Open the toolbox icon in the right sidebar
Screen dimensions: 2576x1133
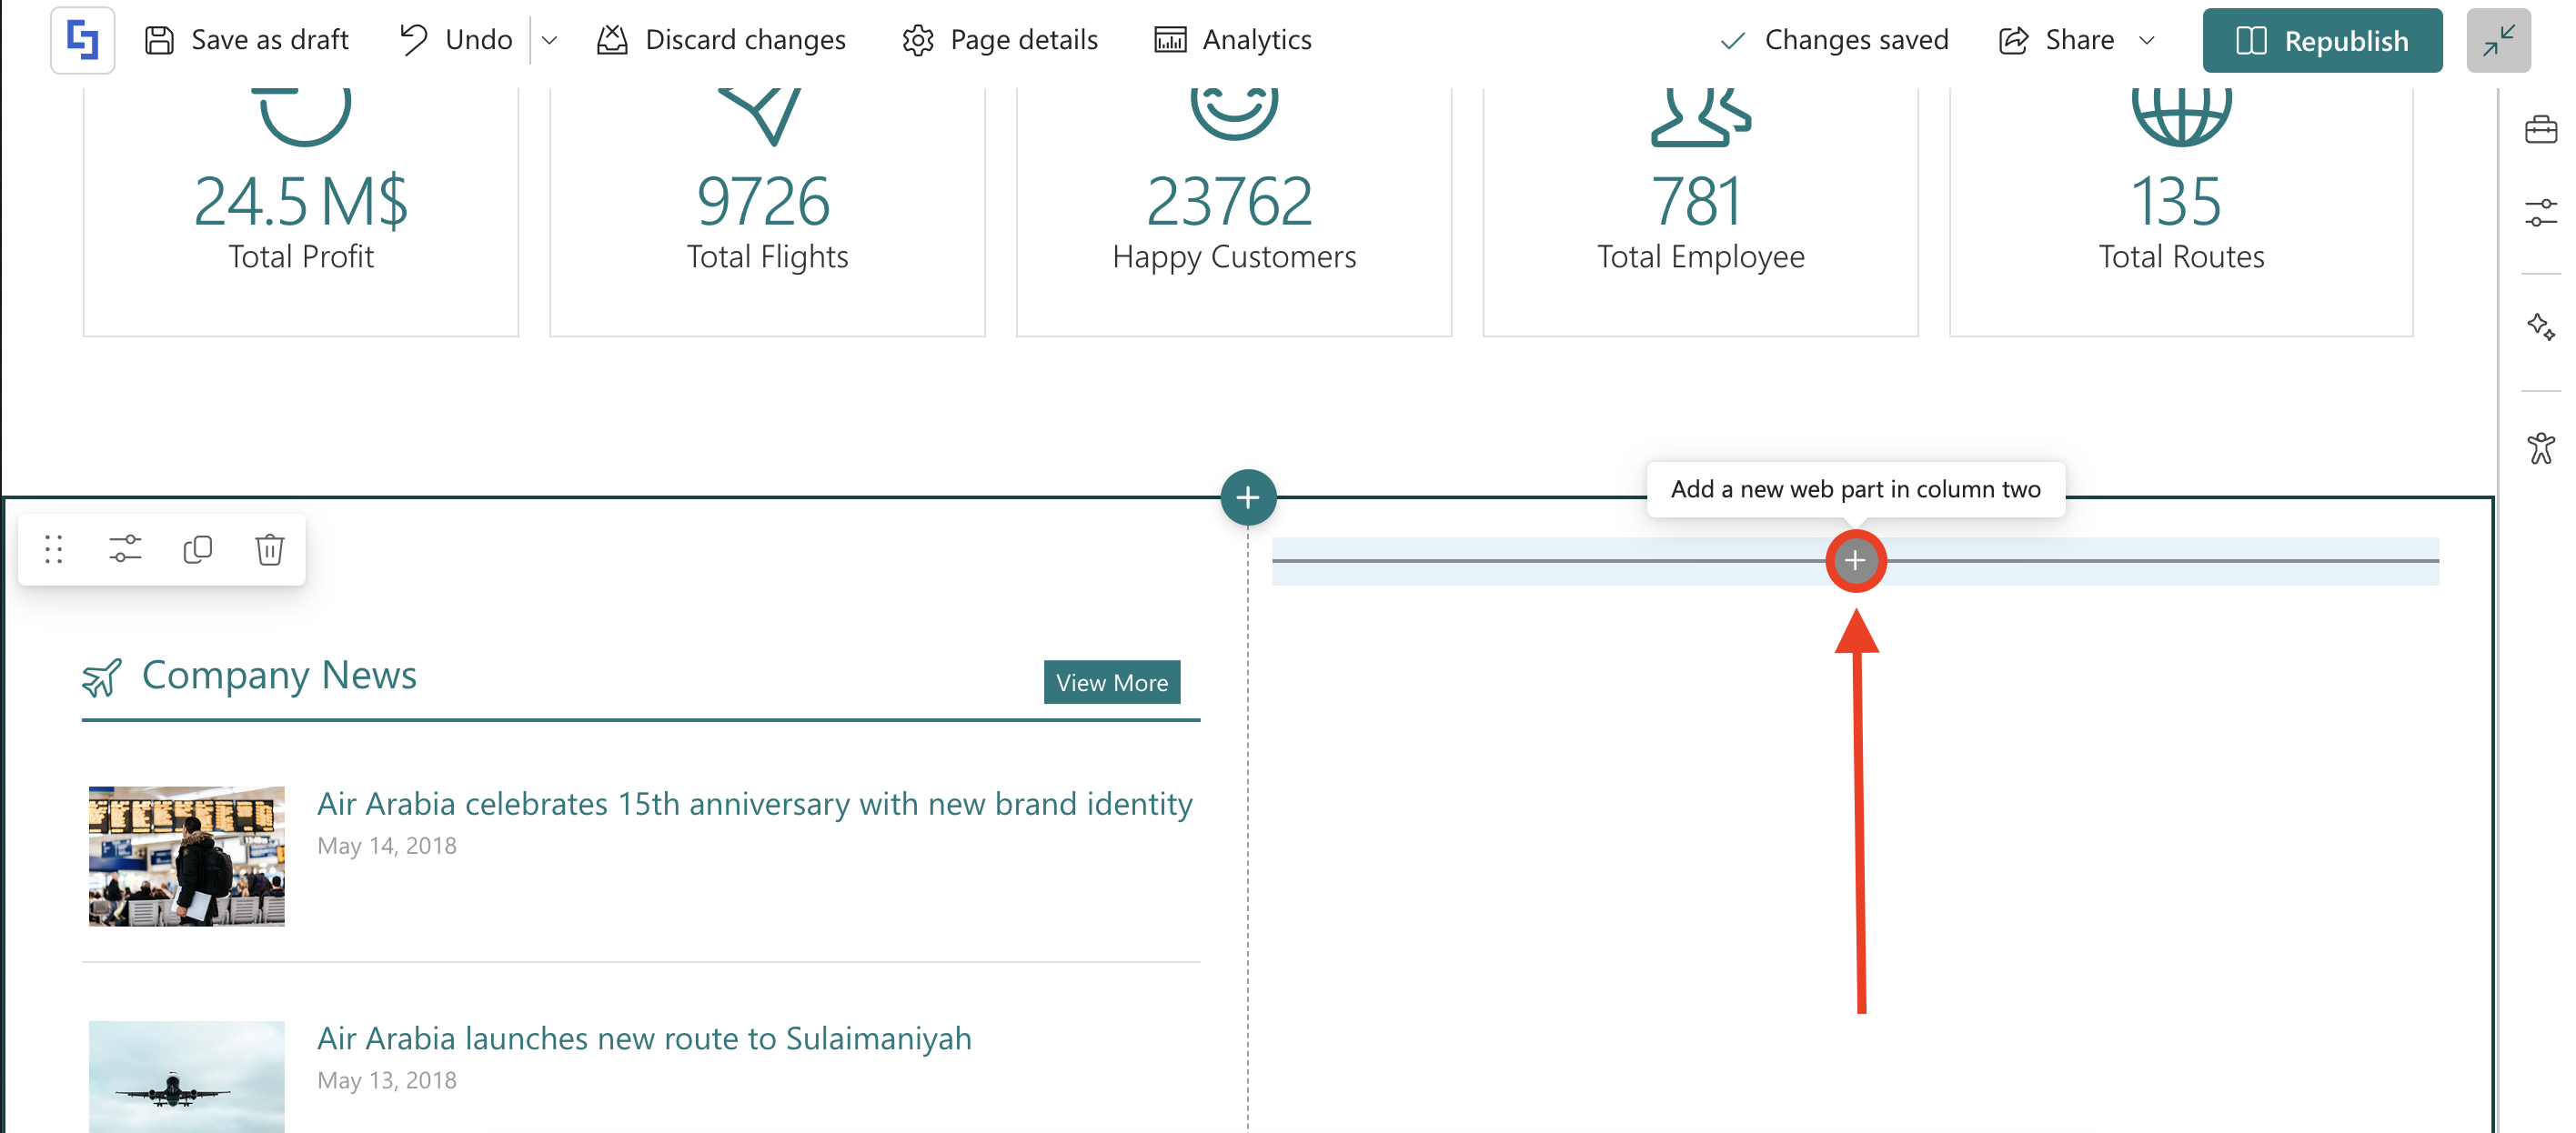tap(2540, 130)
